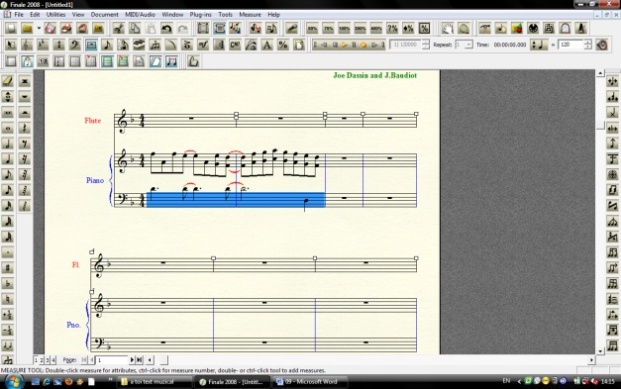The image size is (621, 389).
Task: Pick the quarter note duration
Action: (8, 159)
